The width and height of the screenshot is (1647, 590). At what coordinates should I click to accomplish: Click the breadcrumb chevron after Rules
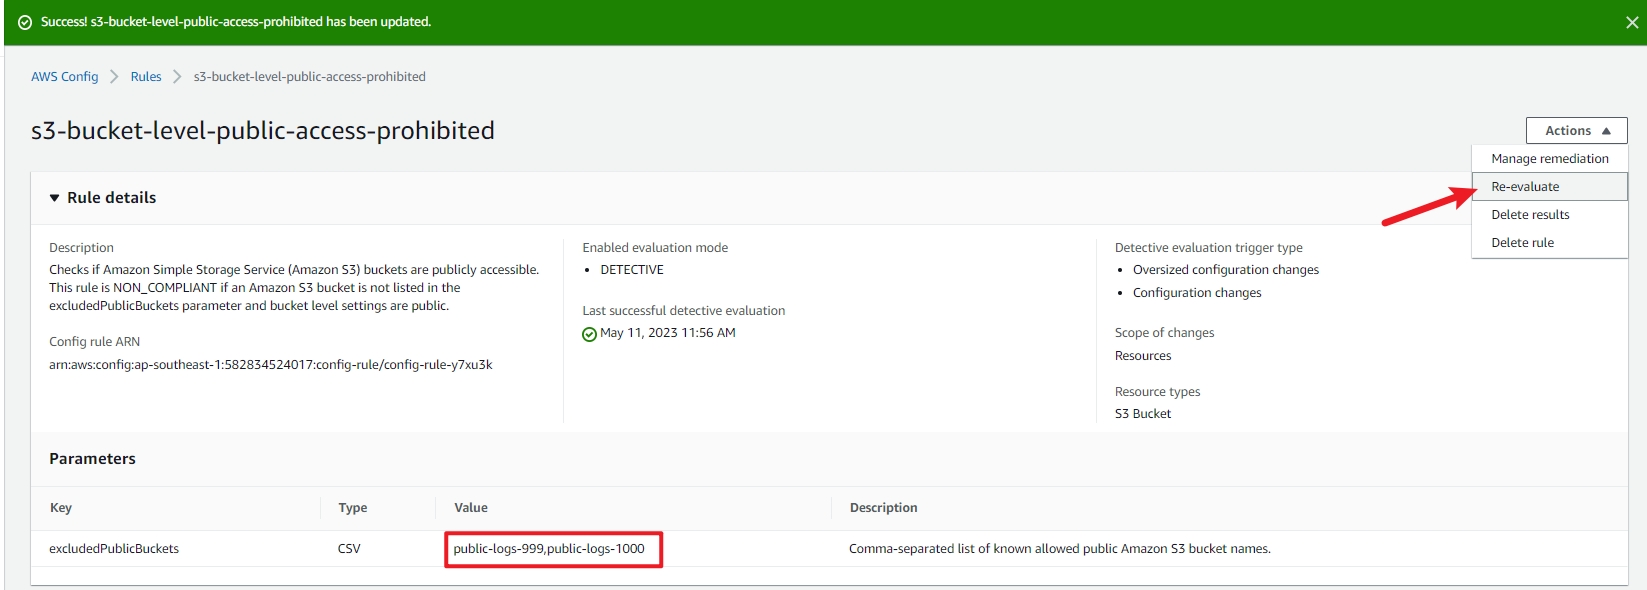pos(177,77)
